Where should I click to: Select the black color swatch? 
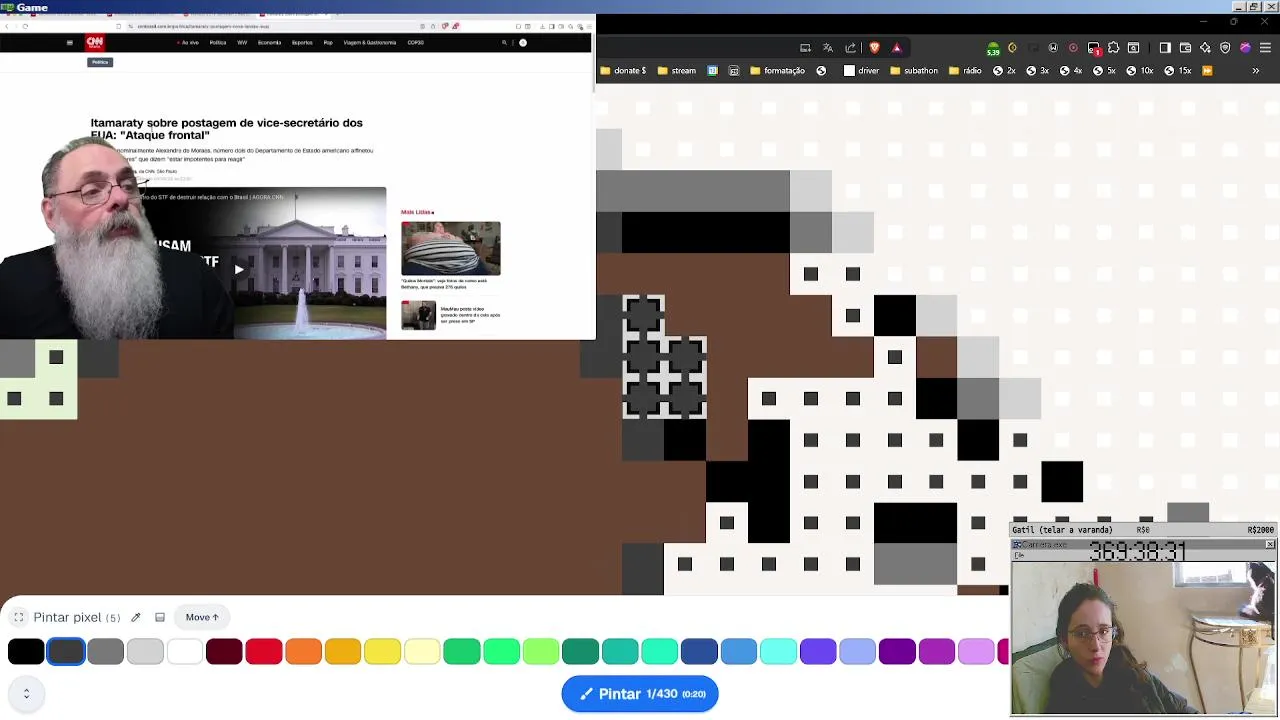26,652
